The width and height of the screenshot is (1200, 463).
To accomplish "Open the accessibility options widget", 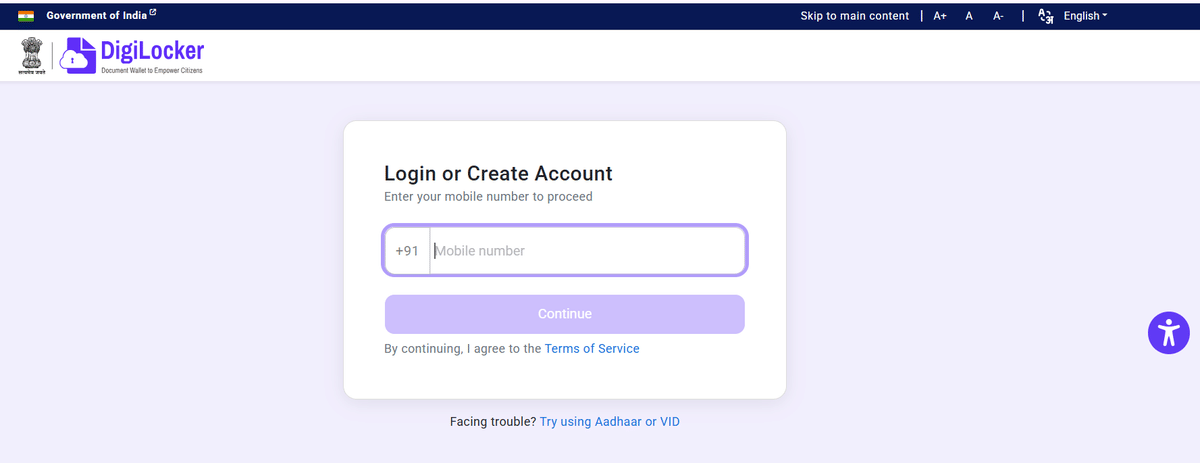I will [x=1168, y=332].
